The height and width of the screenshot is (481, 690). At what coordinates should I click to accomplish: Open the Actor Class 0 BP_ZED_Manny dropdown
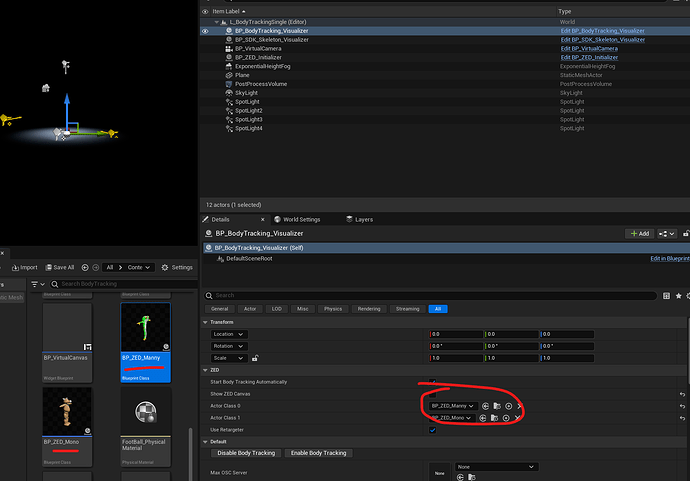click(x=451, y=405)
